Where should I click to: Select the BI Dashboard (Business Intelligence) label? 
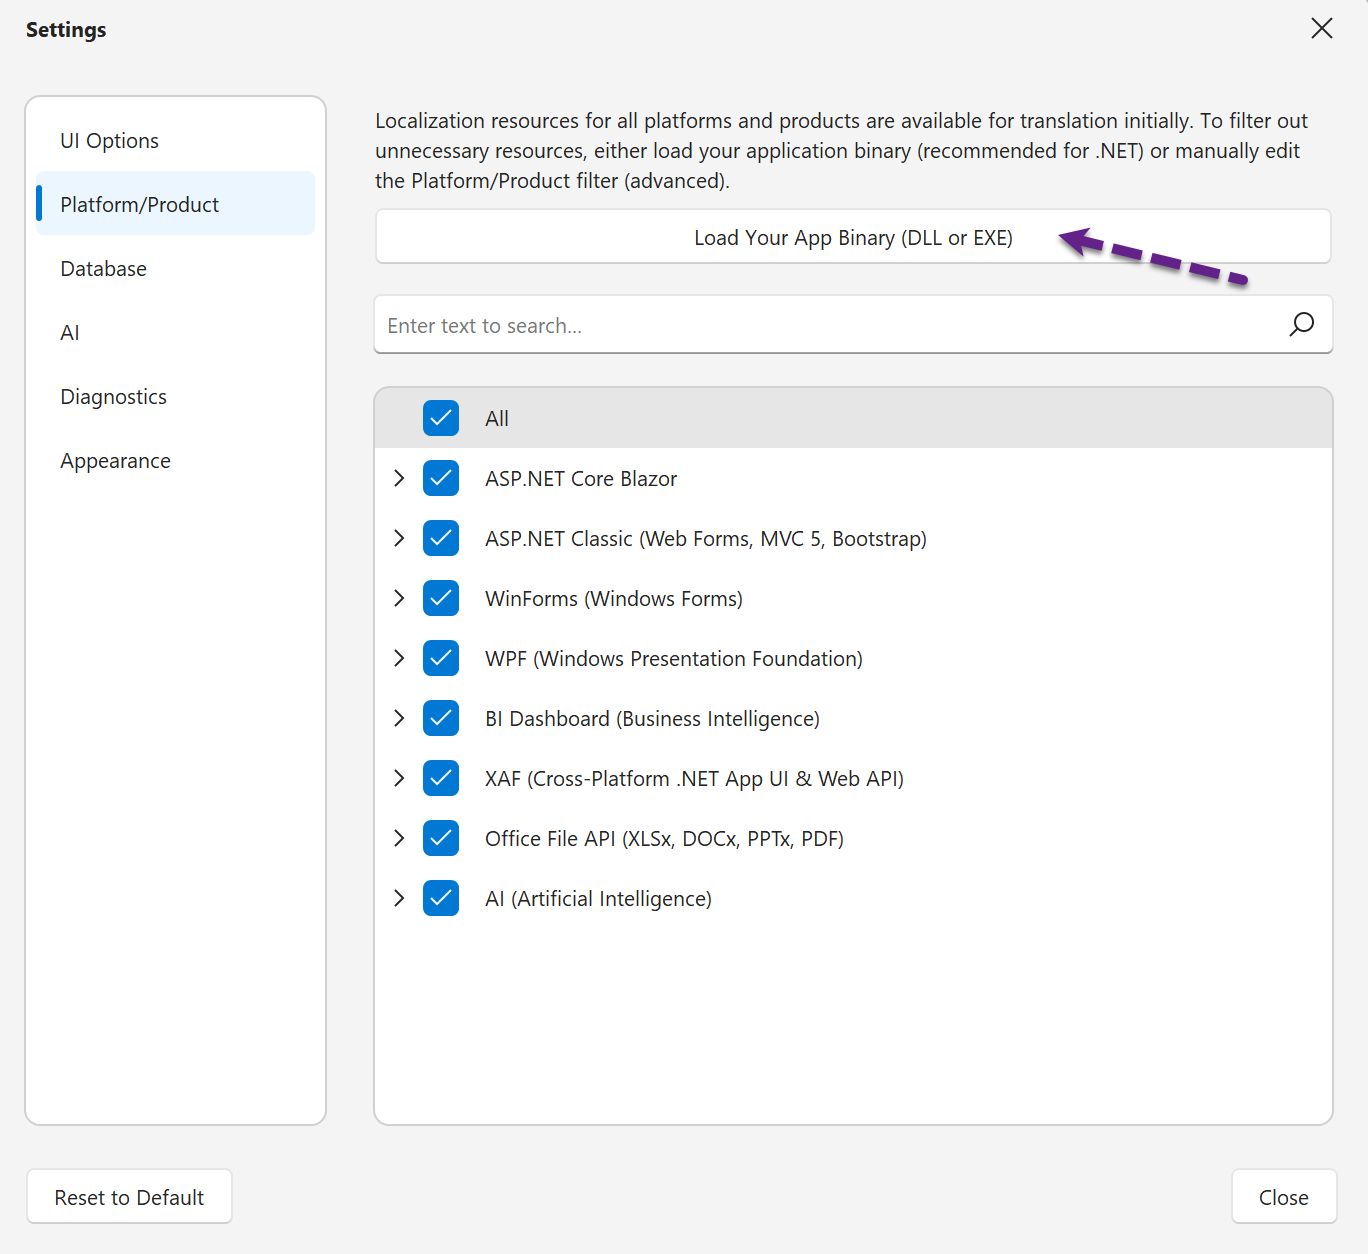pos(652,719)
